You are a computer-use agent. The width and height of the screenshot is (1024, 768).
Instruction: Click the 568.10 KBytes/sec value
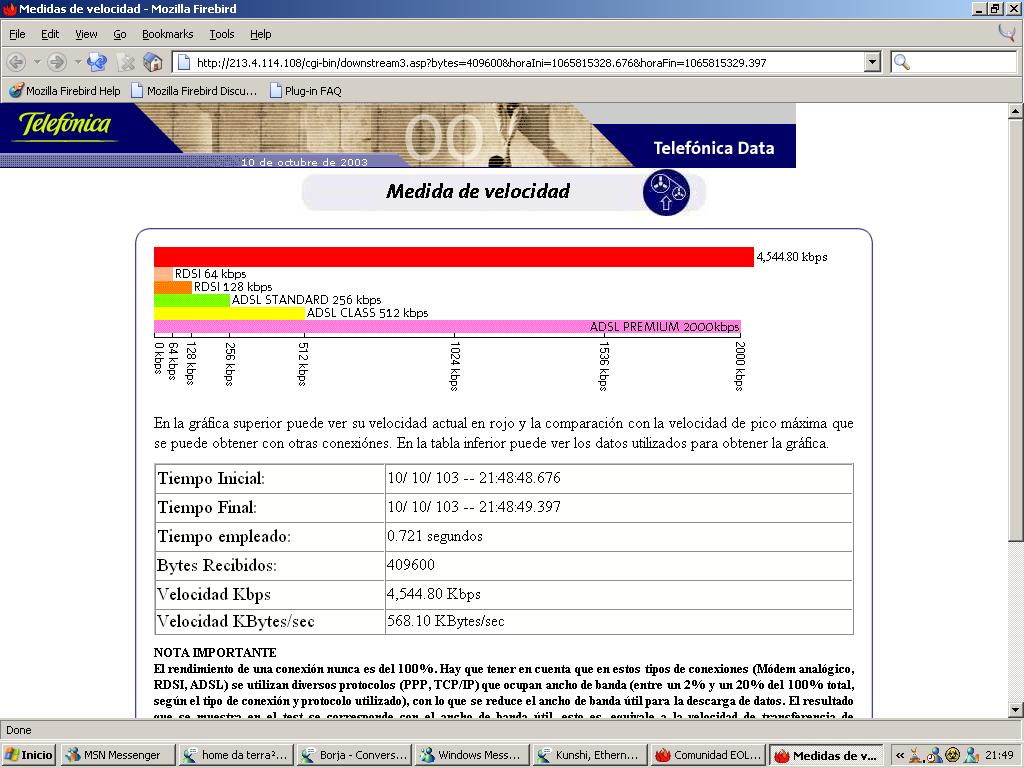445,621
